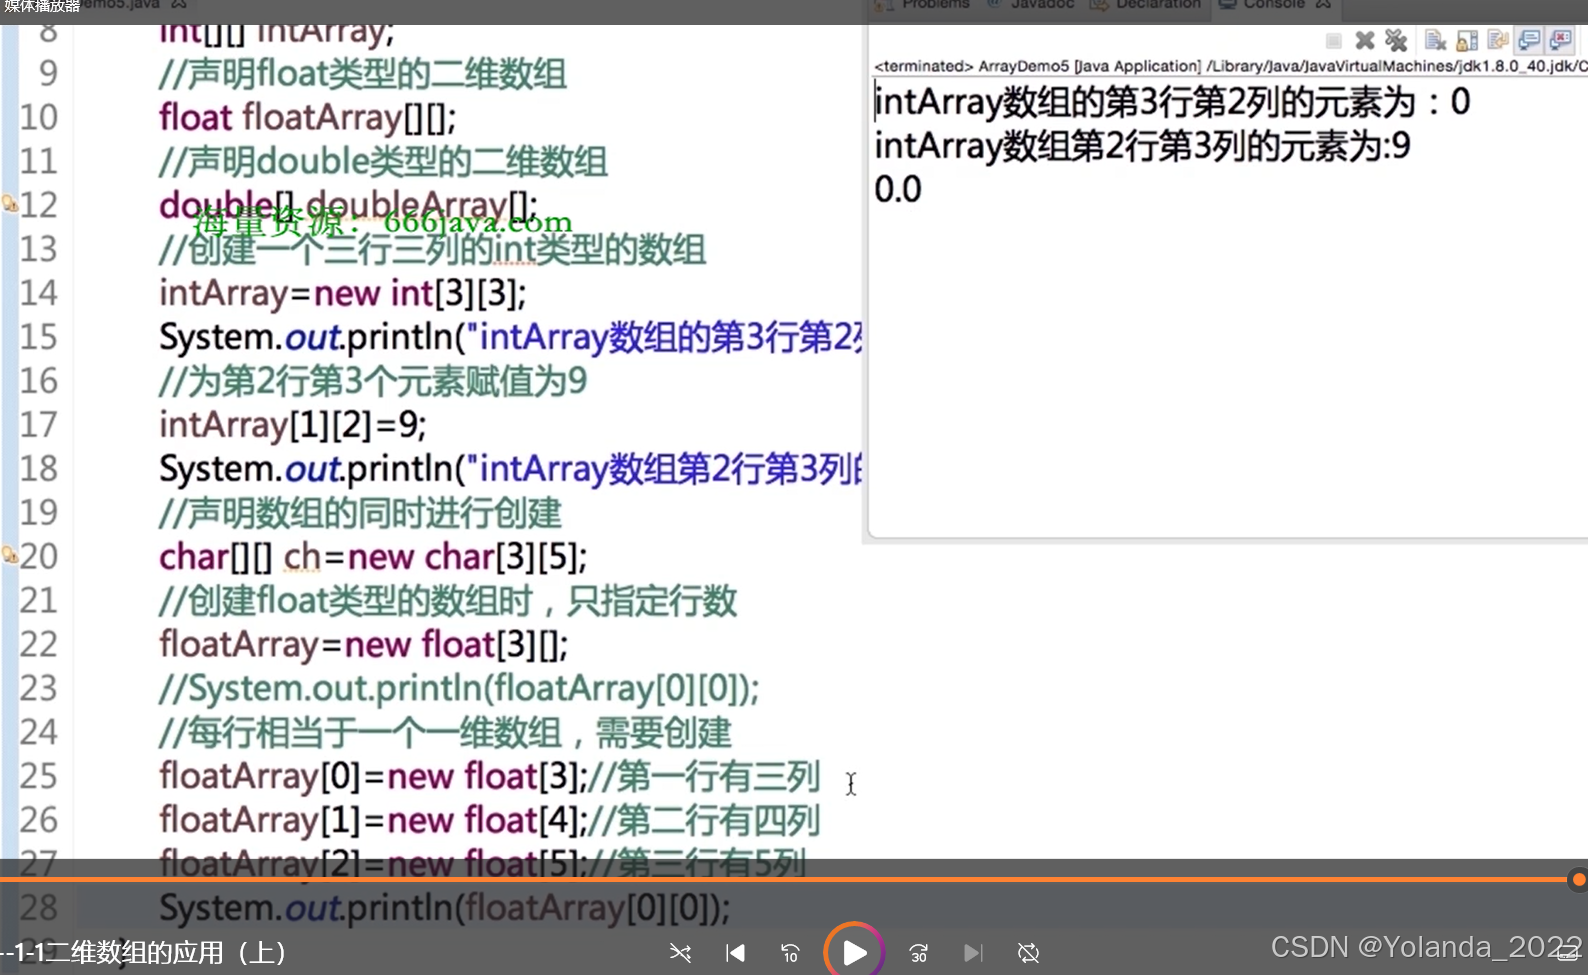
Task: Click comment '//创建float类型的数组时，只指定行数'
Action: (x=448, y=601)
